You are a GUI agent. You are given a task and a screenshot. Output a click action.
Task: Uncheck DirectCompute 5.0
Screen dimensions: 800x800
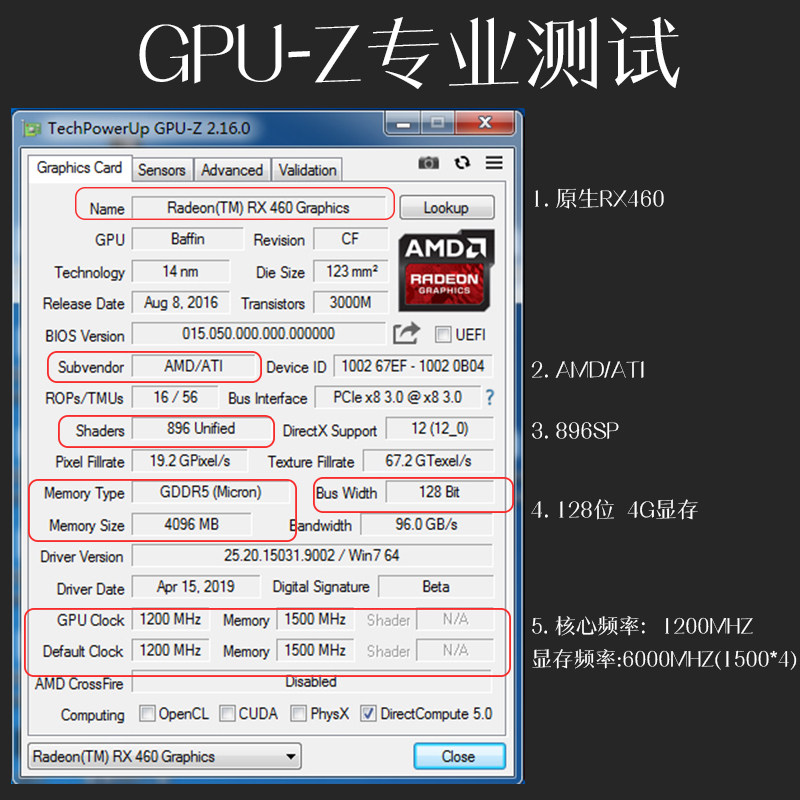point(368,714)
